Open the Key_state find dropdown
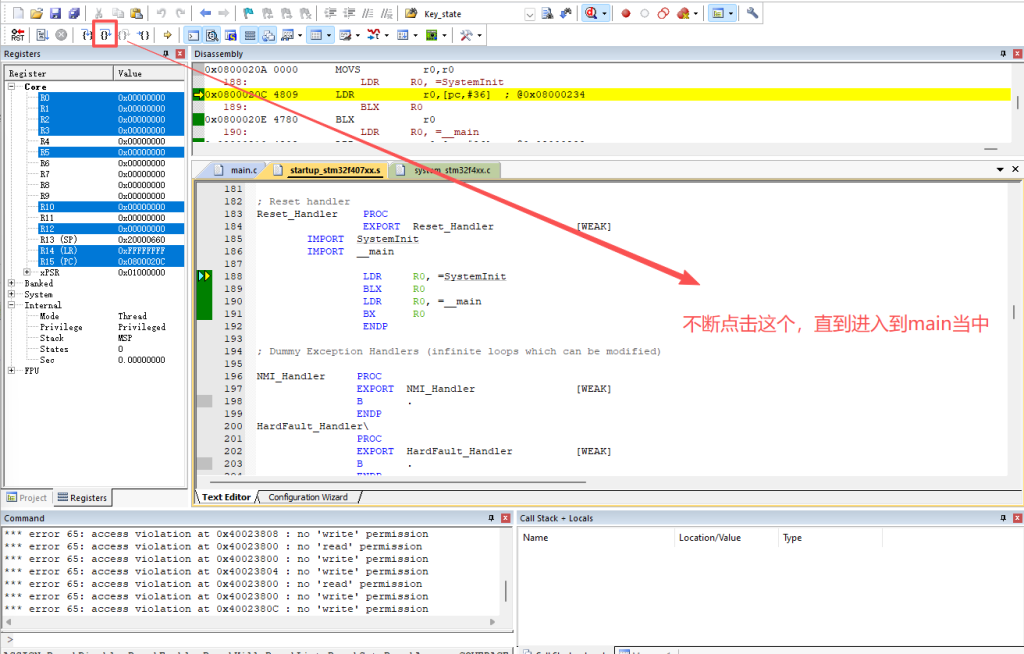The height and width of the screenshot is (654, 1024). coord(529,13)
